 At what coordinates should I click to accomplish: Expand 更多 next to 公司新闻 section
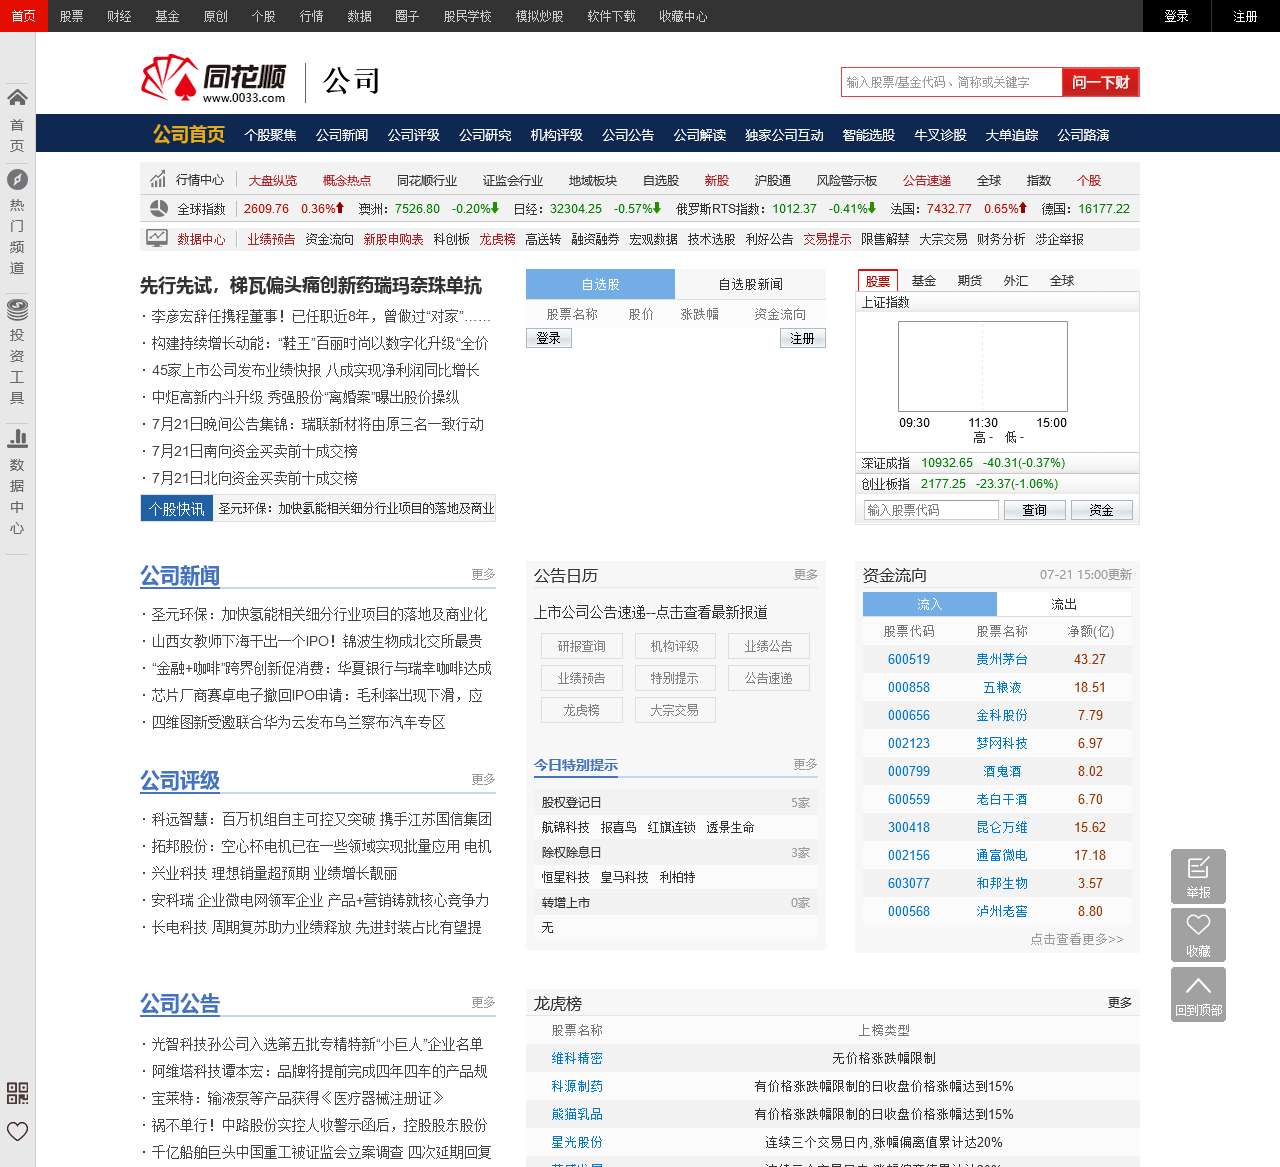point(483,575)
